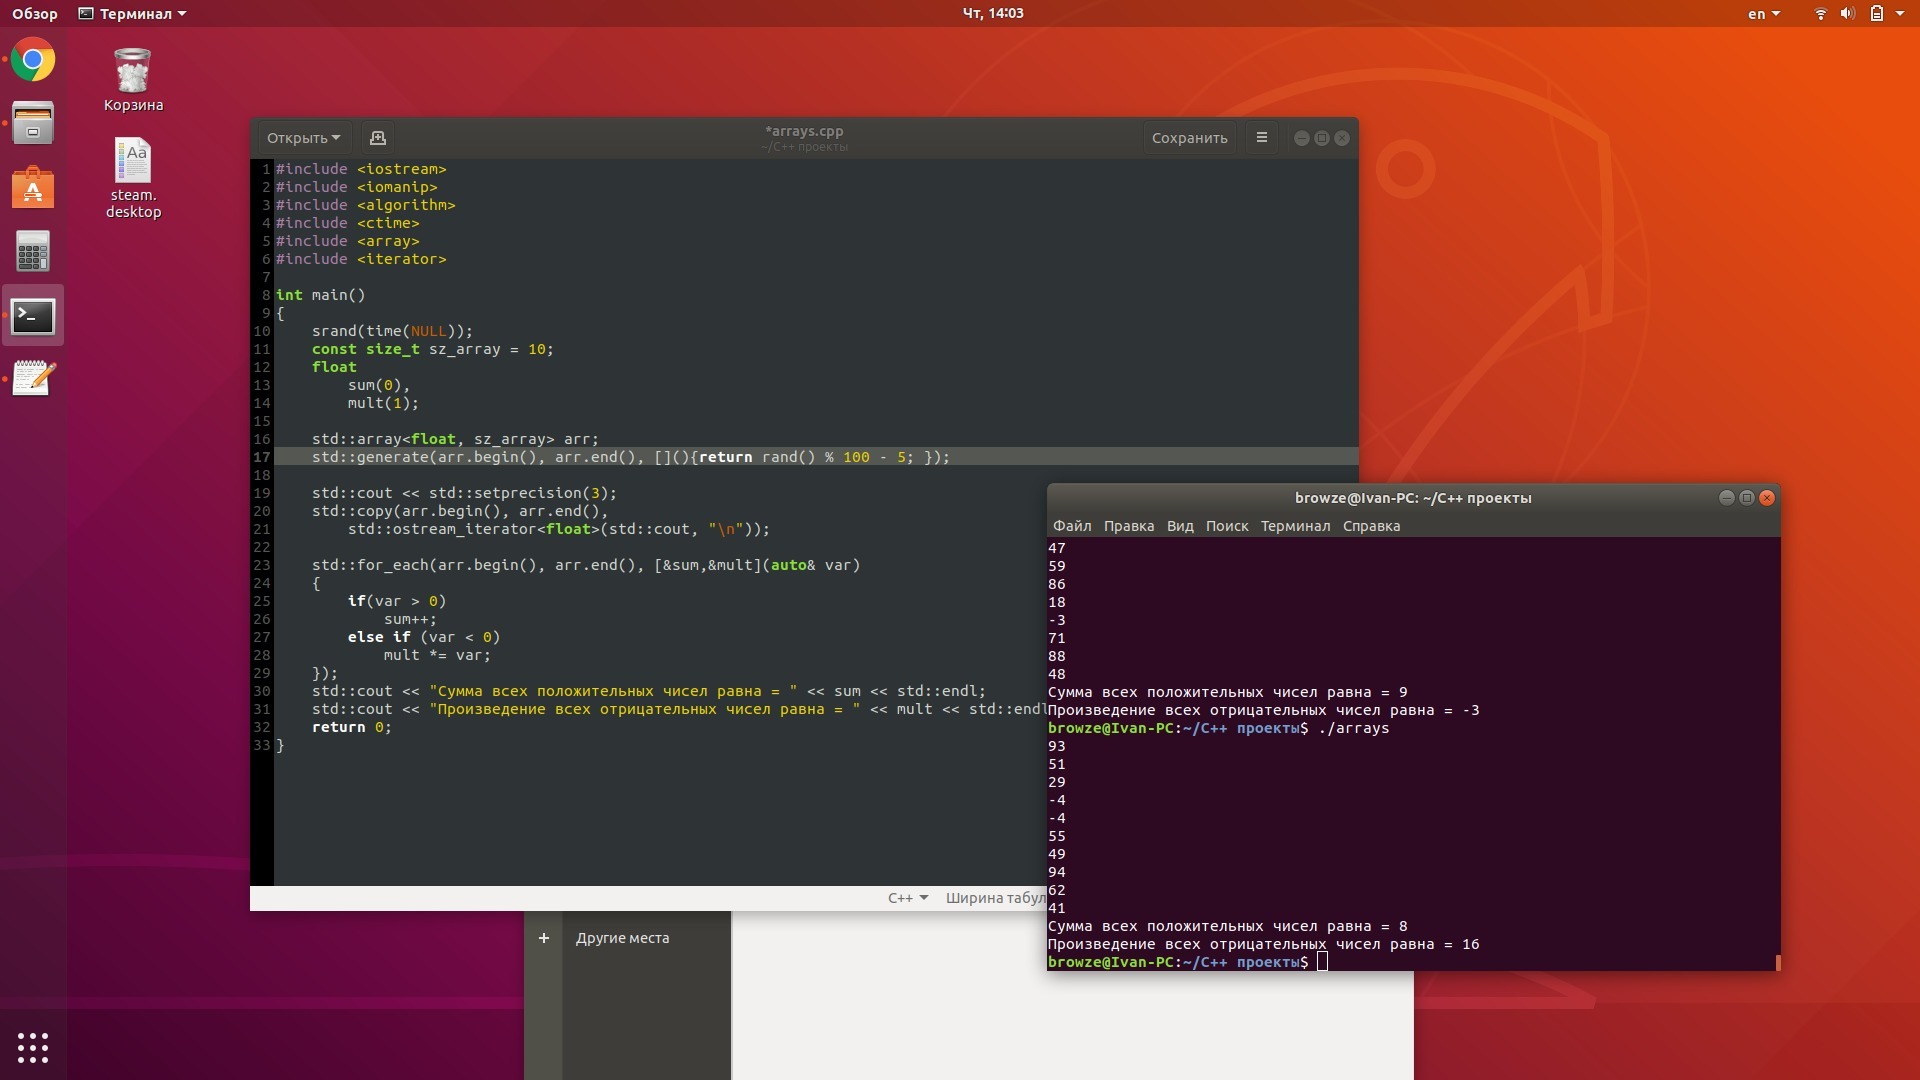1920x1080 pixels.
Task: Launch Ubuntu Software from the dock
Action: coord(33,188)
